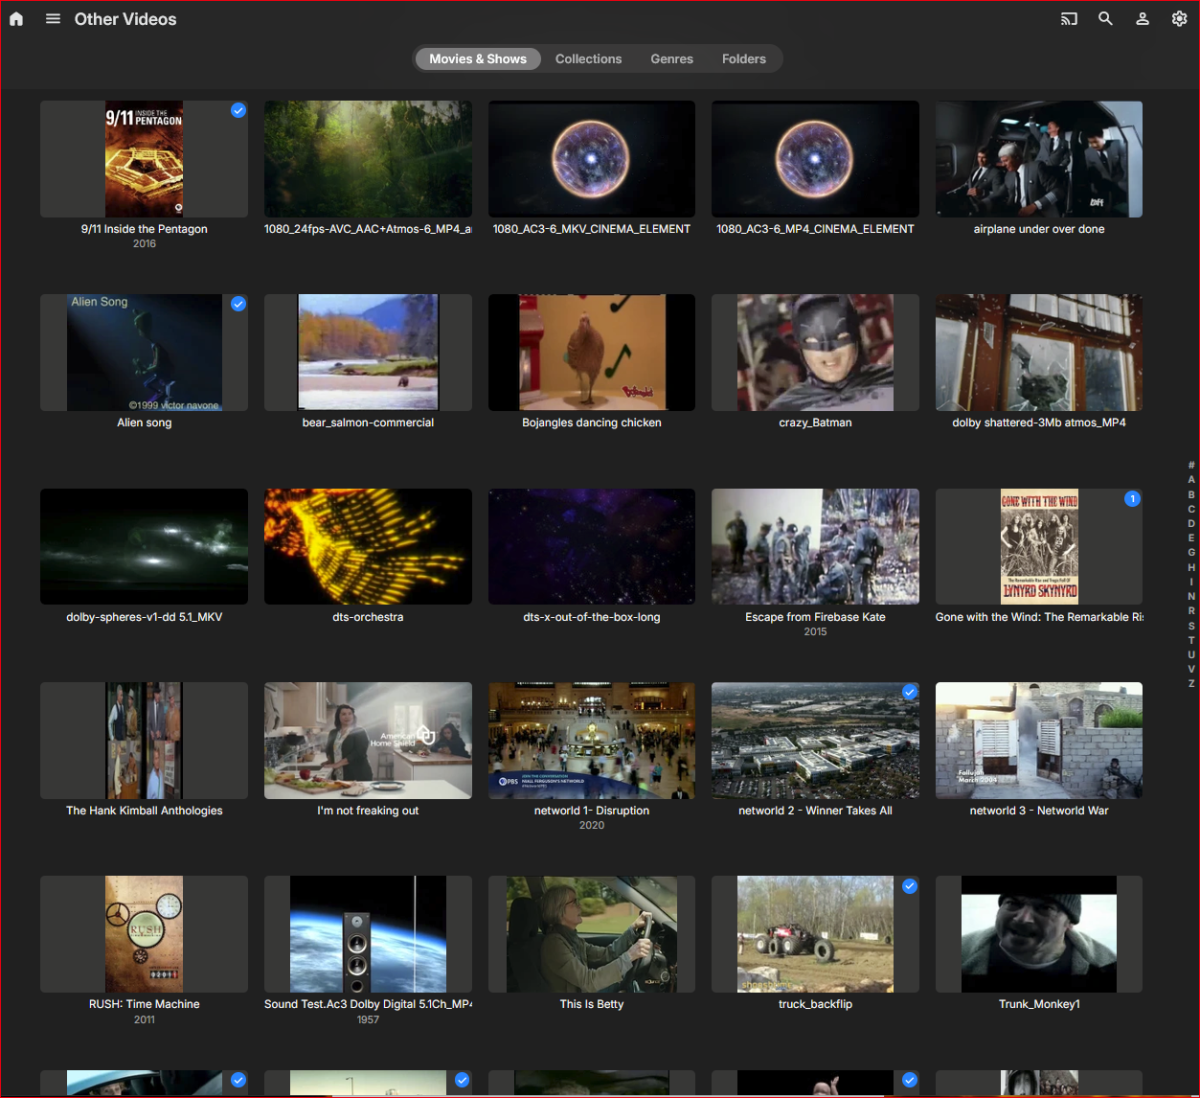
Task: Click the Other Videos library title
Action: [x=125, y=19]
